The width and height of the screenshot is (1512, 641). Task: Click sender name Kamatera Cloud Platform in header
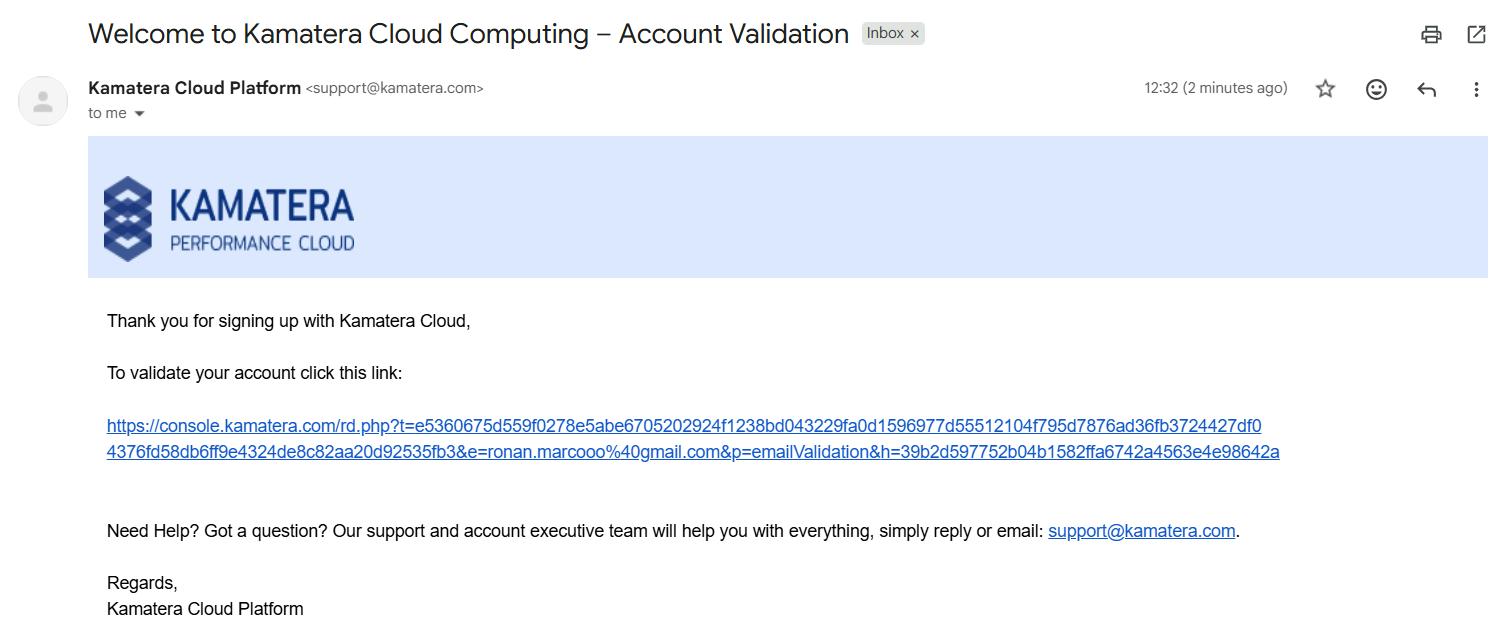(x=194, y=88)
